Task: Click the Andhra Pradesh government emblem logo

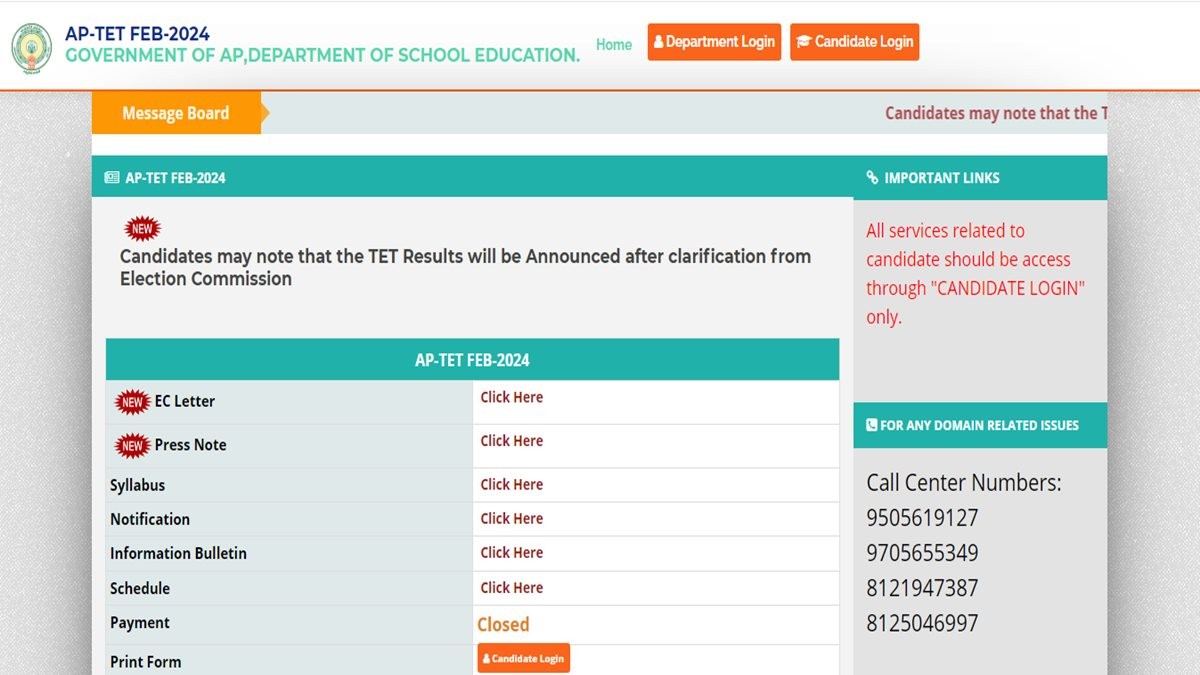Action: [x=32, y=45]
